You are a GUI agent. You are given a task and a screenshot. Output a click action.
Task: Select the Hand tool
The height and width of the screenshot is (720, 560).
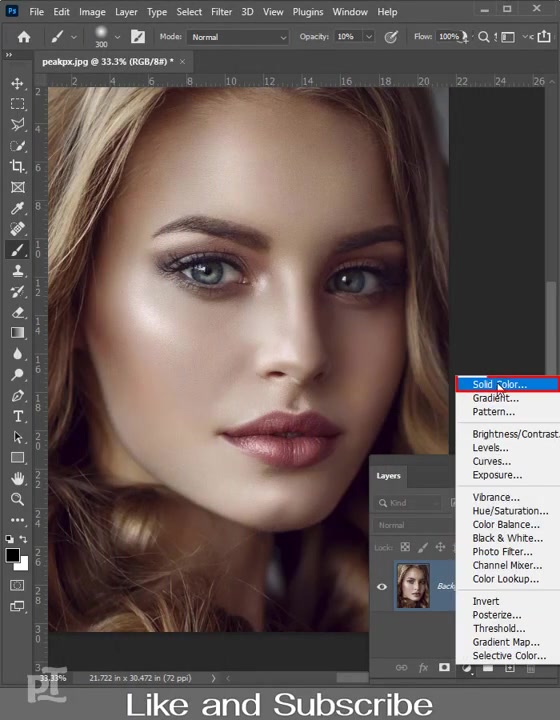17,479
